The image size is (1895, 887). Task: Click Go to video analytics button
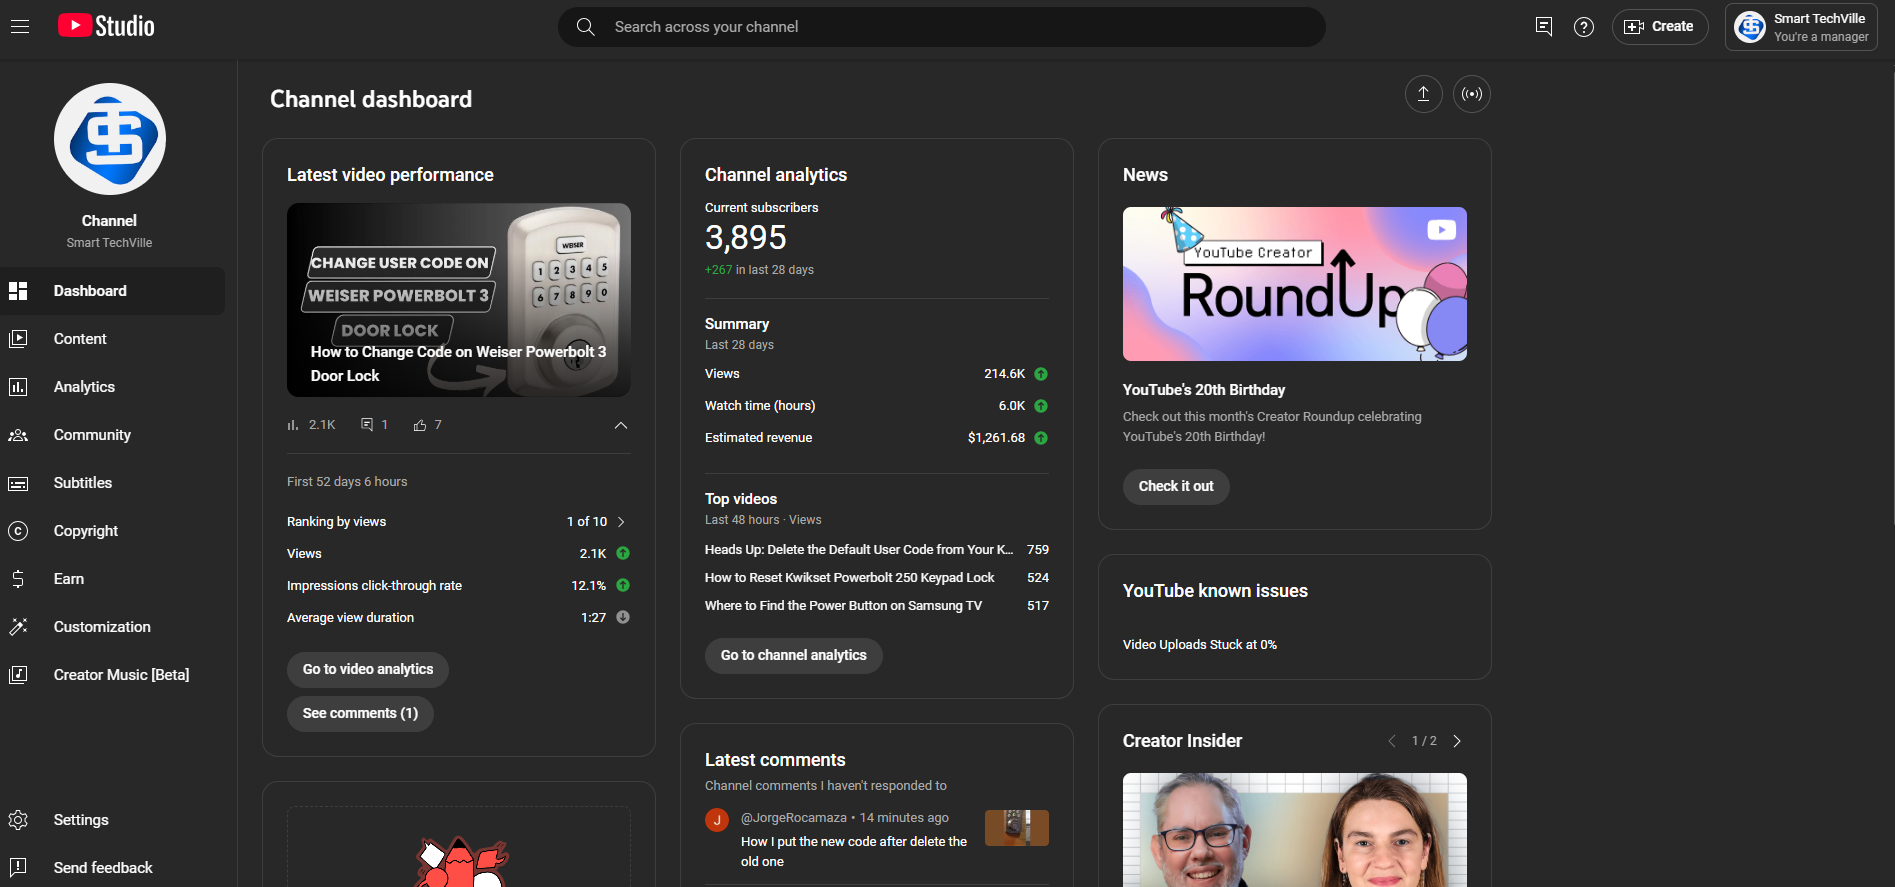pyautogui.click(x=368, y=670)
